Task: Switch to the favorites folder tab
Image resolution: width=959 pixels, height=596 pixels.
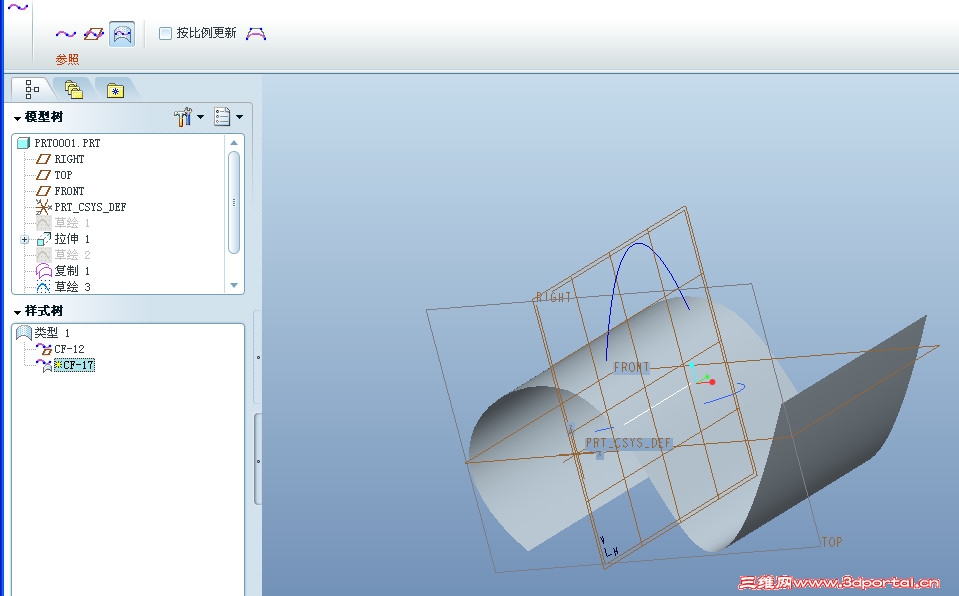Action: coord(115,91)
